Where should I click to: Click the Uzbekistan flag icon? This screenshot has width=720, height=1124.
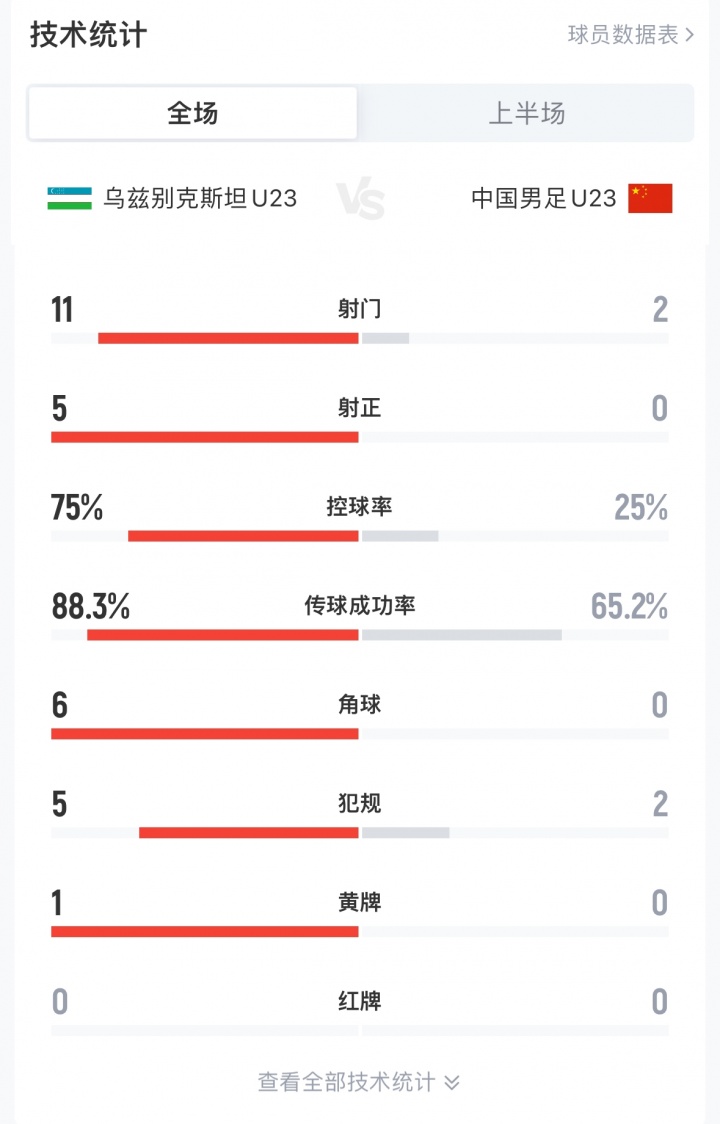70,198
